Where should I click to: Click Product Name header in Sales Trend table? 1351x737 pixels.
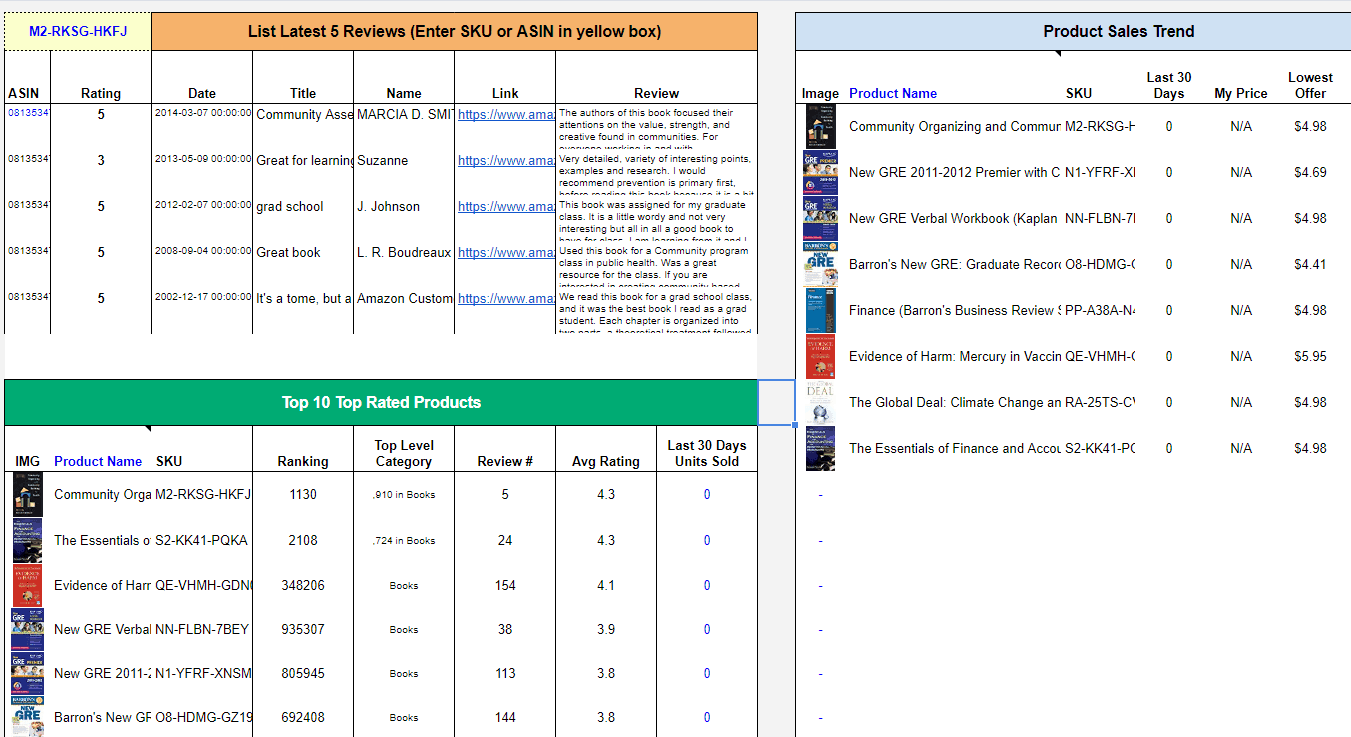coord(893,93)
